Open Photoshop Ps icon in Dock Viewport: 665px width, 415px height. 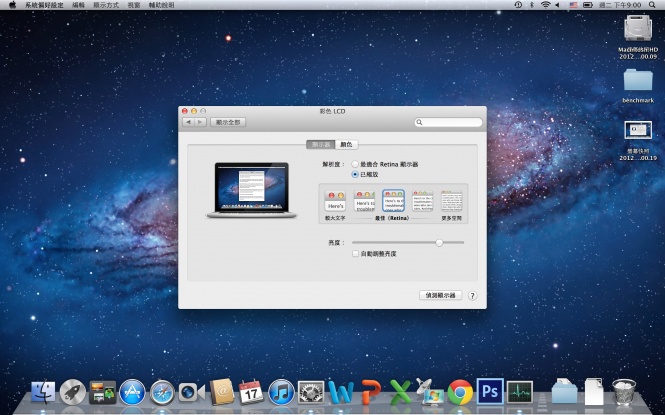(x=490, y=392)
